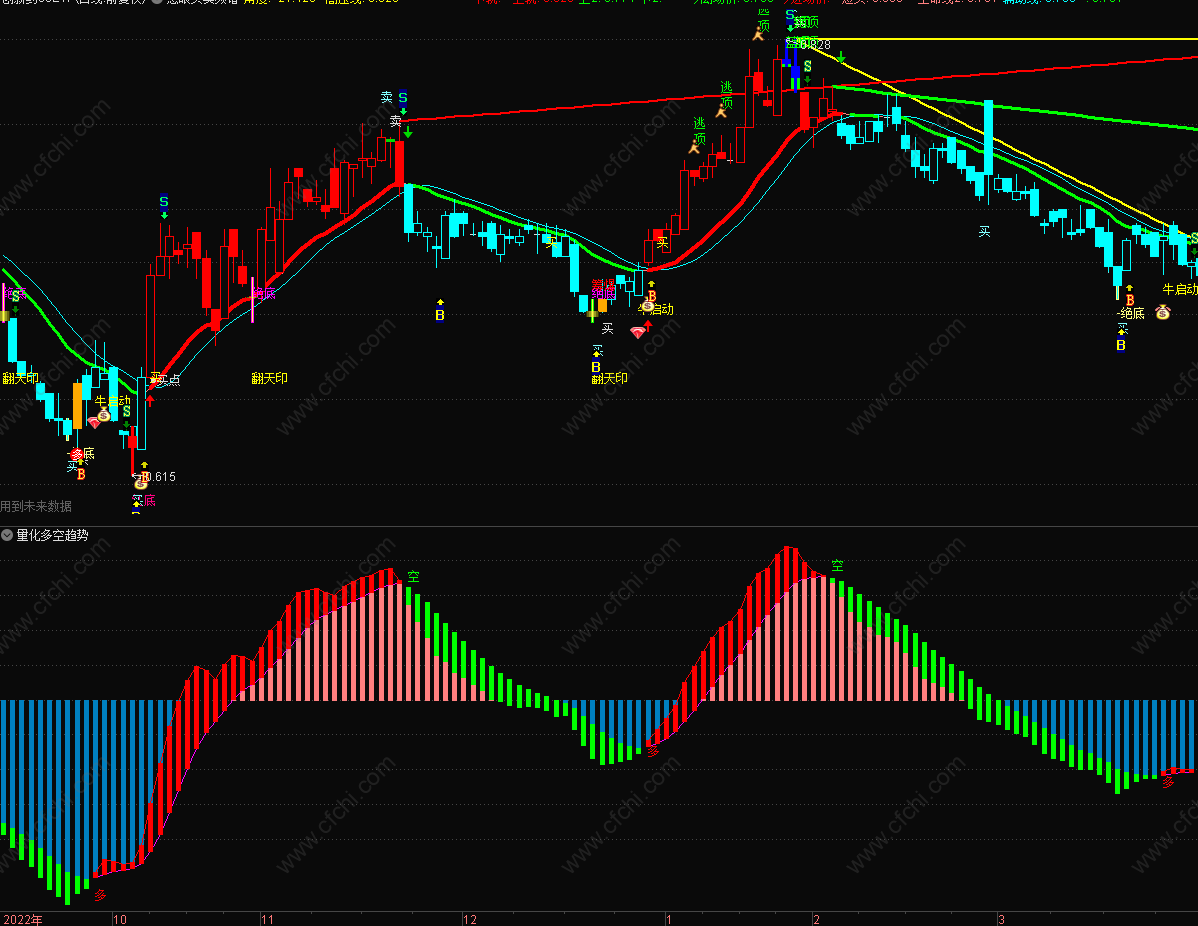
Task: Click the white 卖 label at November peak
Action: tap(395, 121)
